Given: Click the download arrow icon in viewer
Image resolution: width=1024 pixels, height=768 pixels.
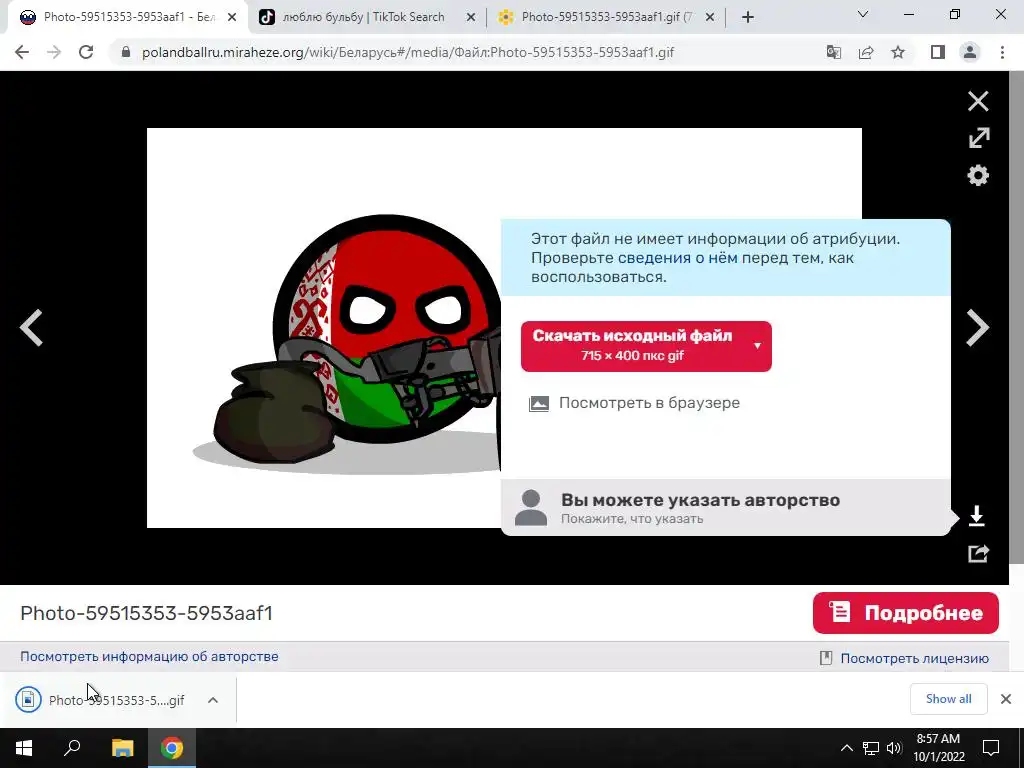Looking at the screenshot, I should coord(976,516).
